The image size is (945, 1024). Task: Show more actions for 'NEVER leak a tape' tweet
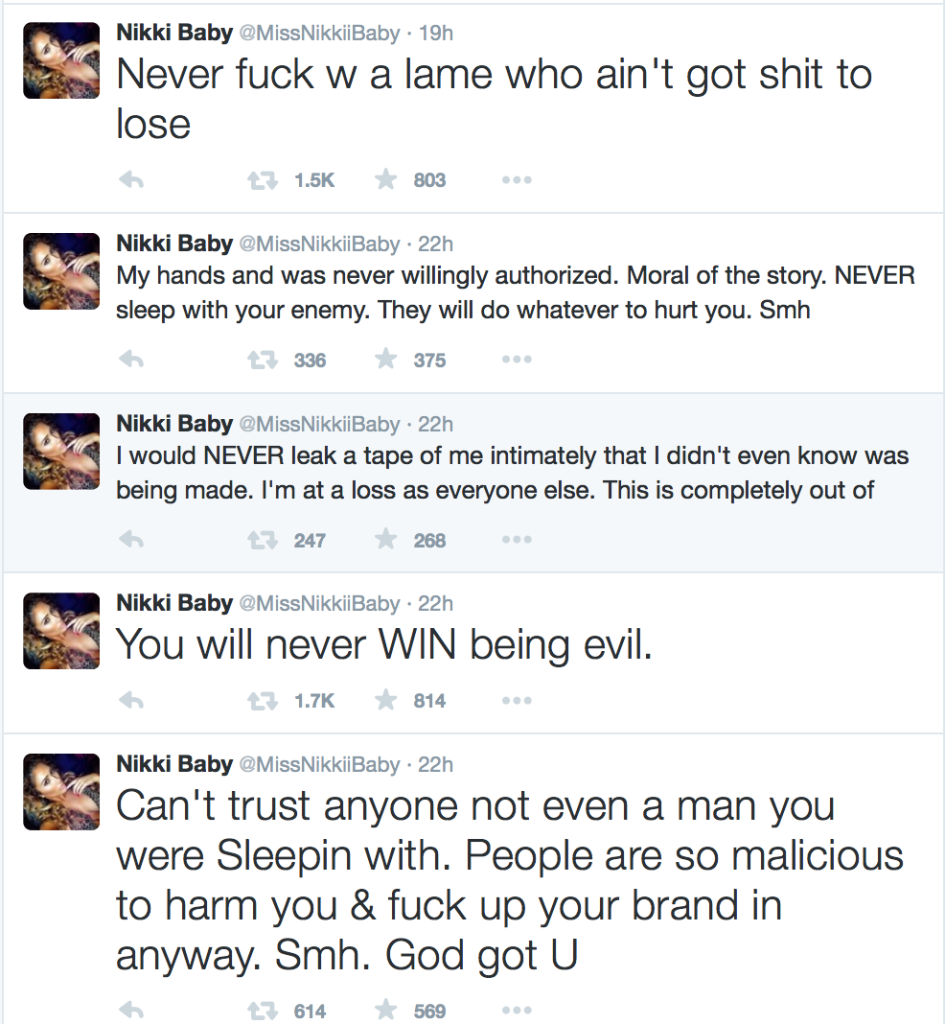click(x=516, y=541)
